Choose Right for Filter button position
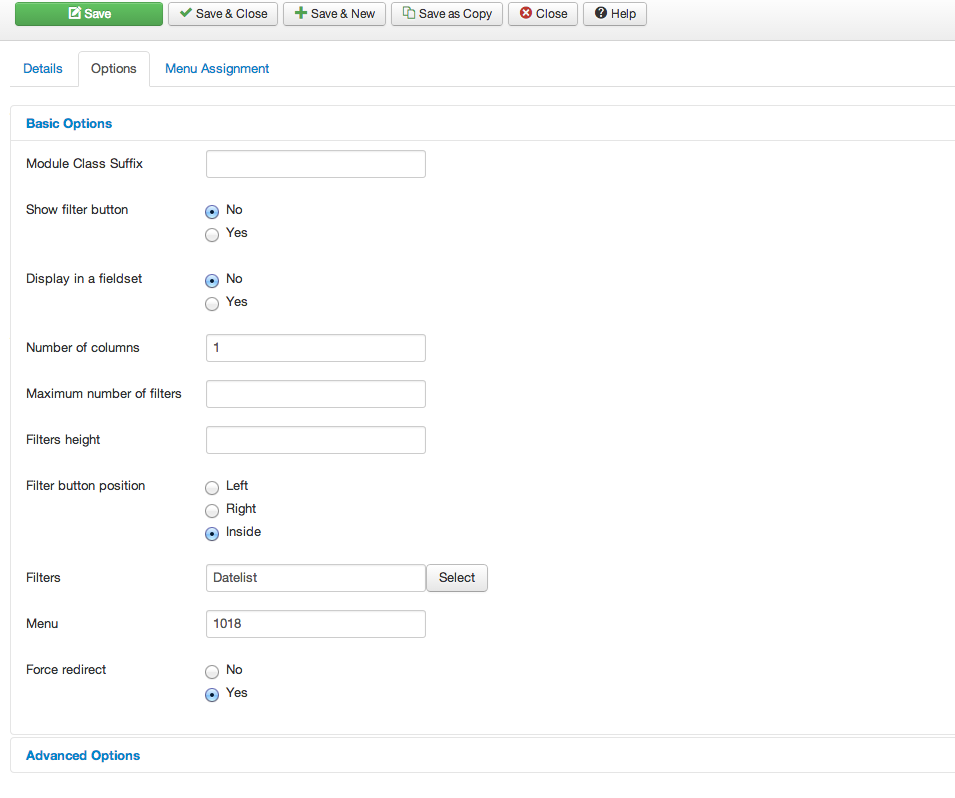This screenshot has width=955, height=798. coord(212,511)
